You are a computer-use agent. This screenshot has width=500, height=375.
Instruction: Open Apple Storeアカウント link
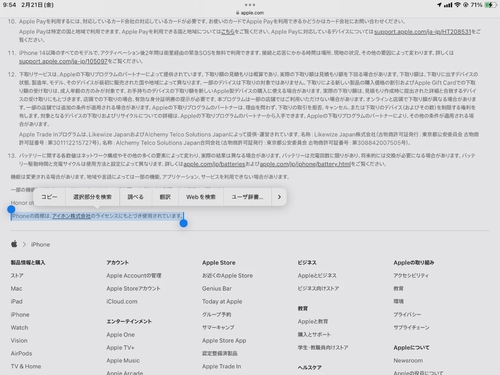coord(133,289)
